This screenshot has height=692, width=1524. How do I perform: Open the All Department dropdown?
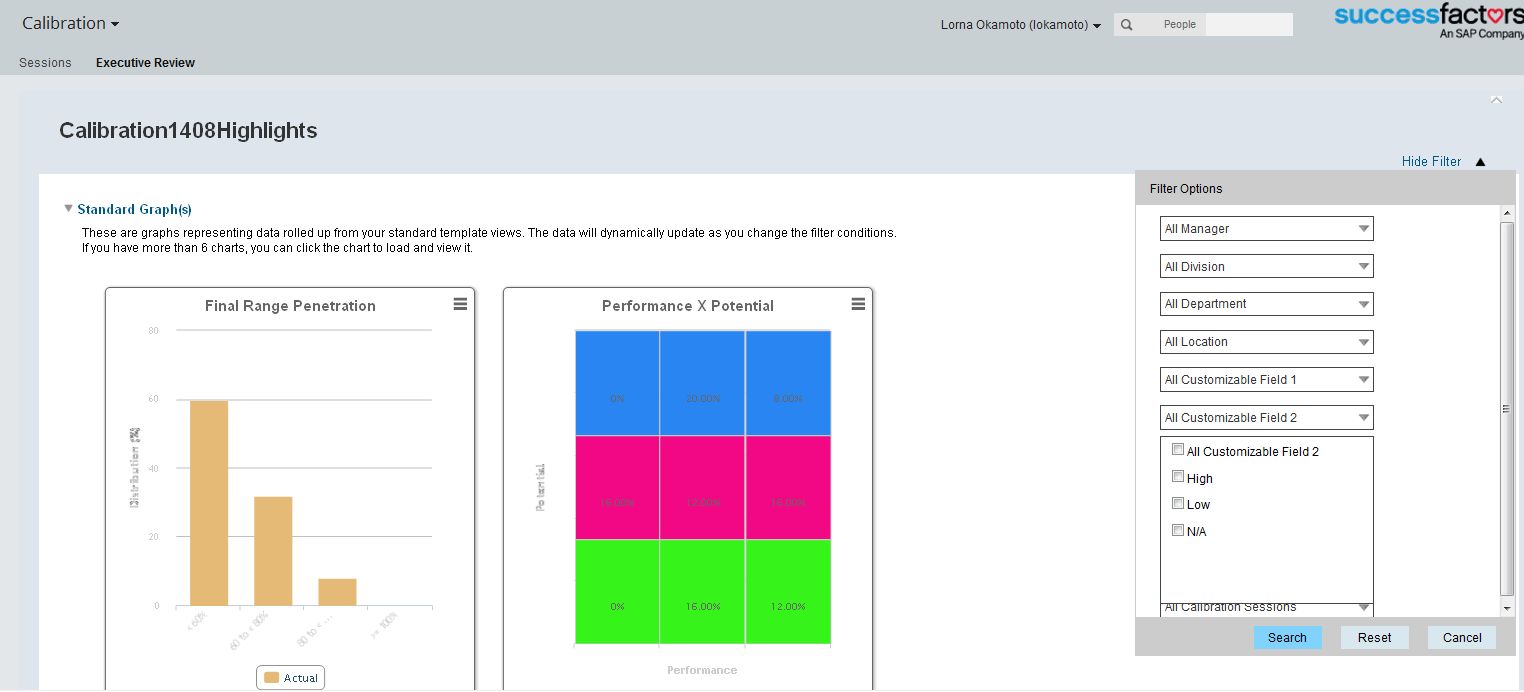pyautogui.click(x=1266, y=304)
